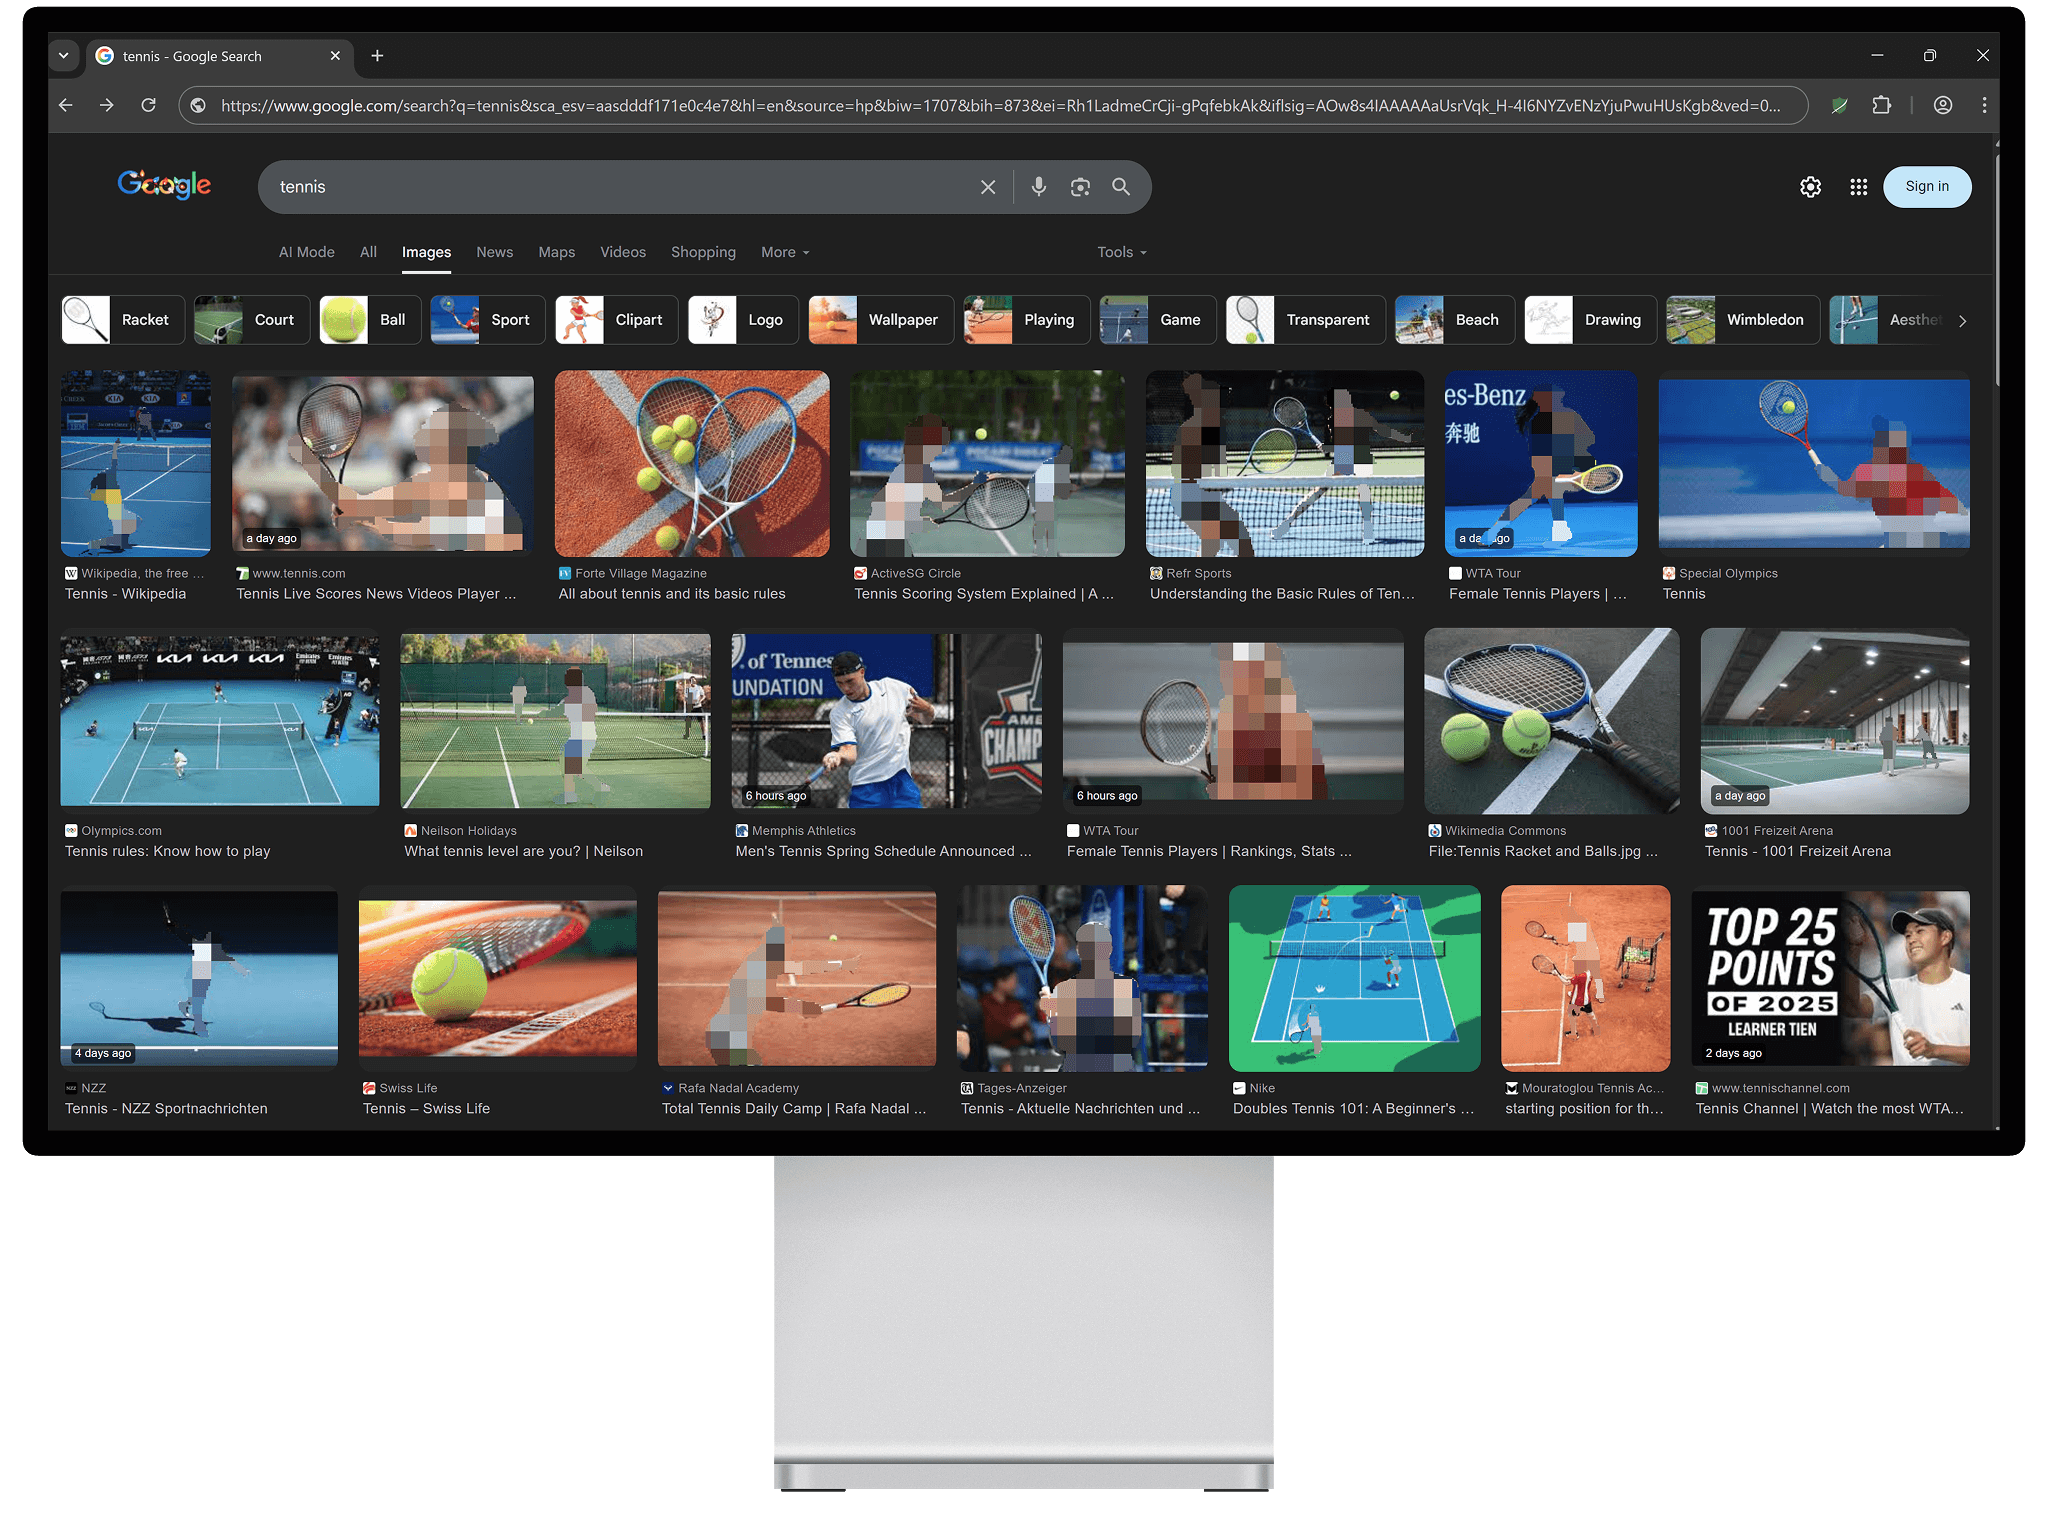
Task: Open the Top 25 Points thumbnail
Action: click(x=1830, y=978)
